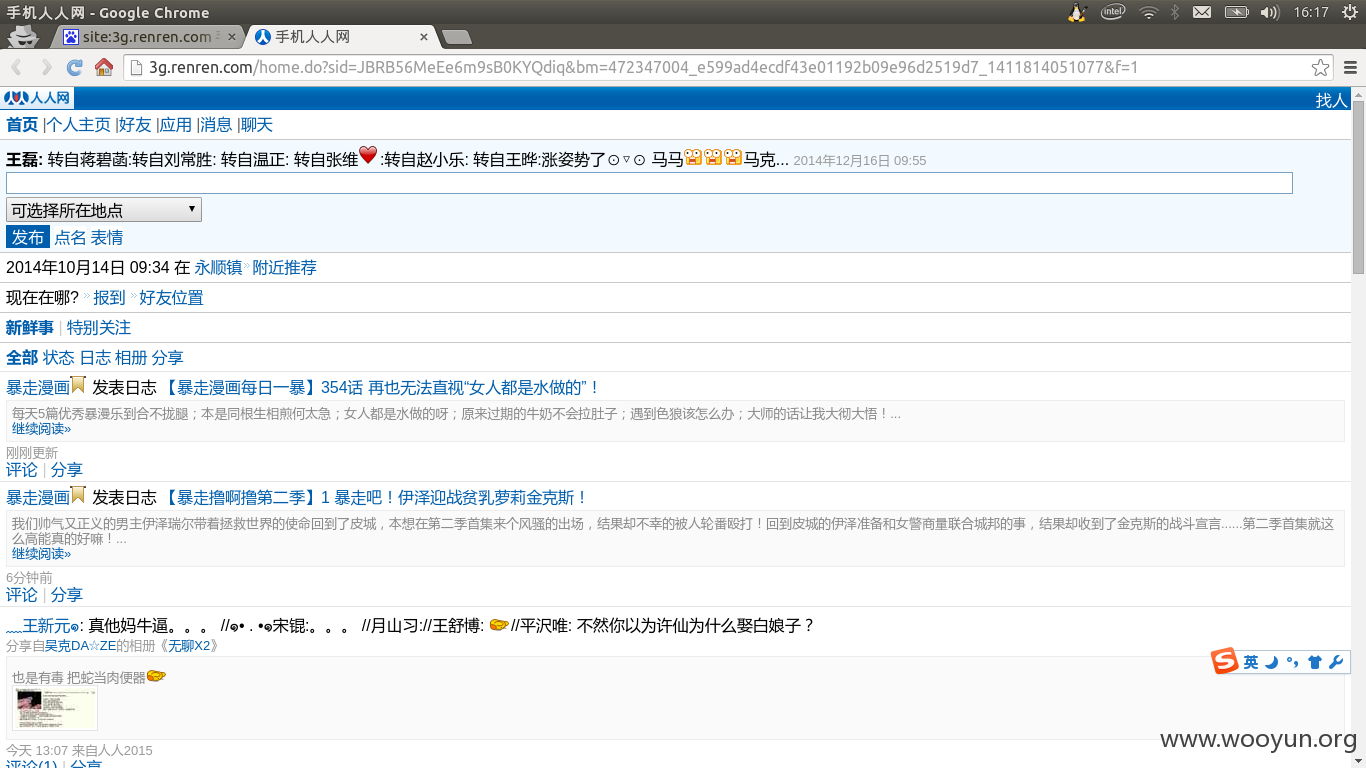The width and height of the screenshot is (1366, 768).
Task: Open the system power gear menu
Action: point(1350,12)
